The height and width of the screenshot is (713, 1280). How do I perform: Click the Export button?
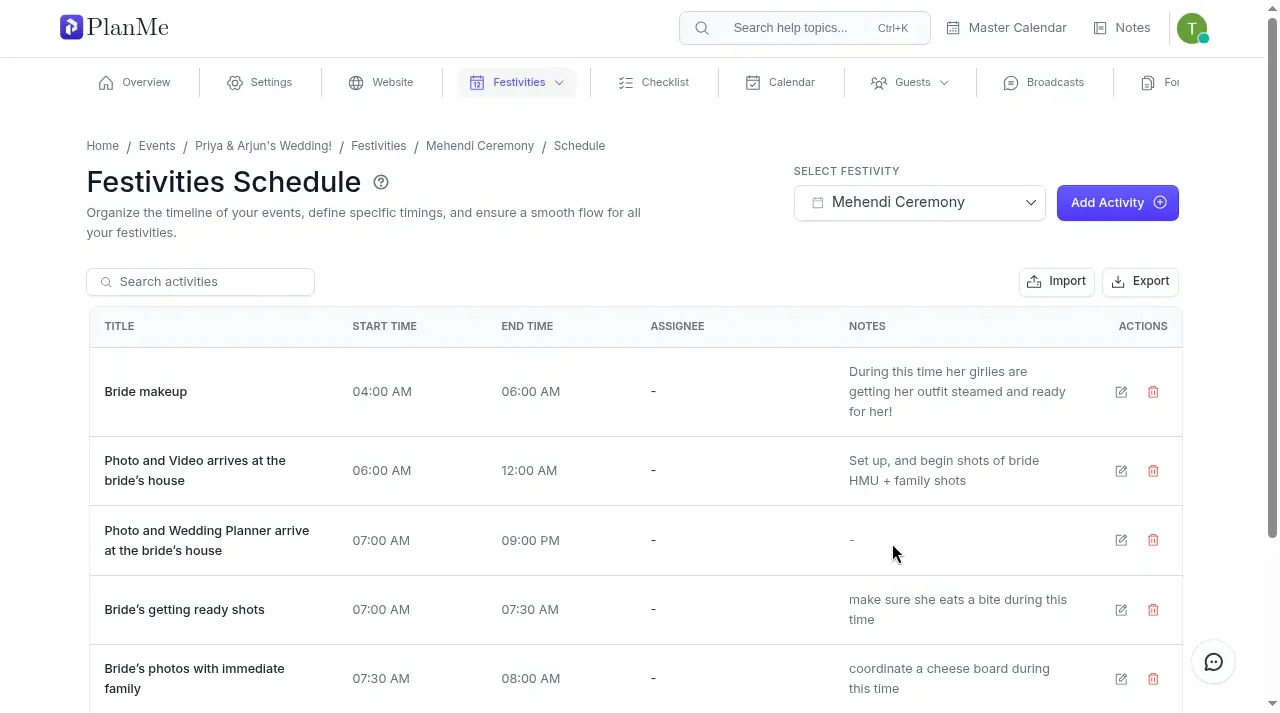[x=1140, y=282]
